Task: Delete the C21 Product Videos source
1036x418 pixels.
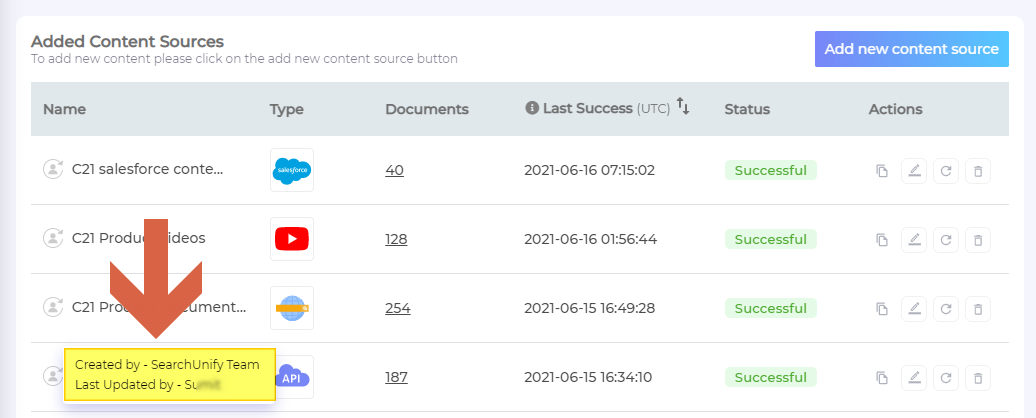Action: (x=977, y=240)
